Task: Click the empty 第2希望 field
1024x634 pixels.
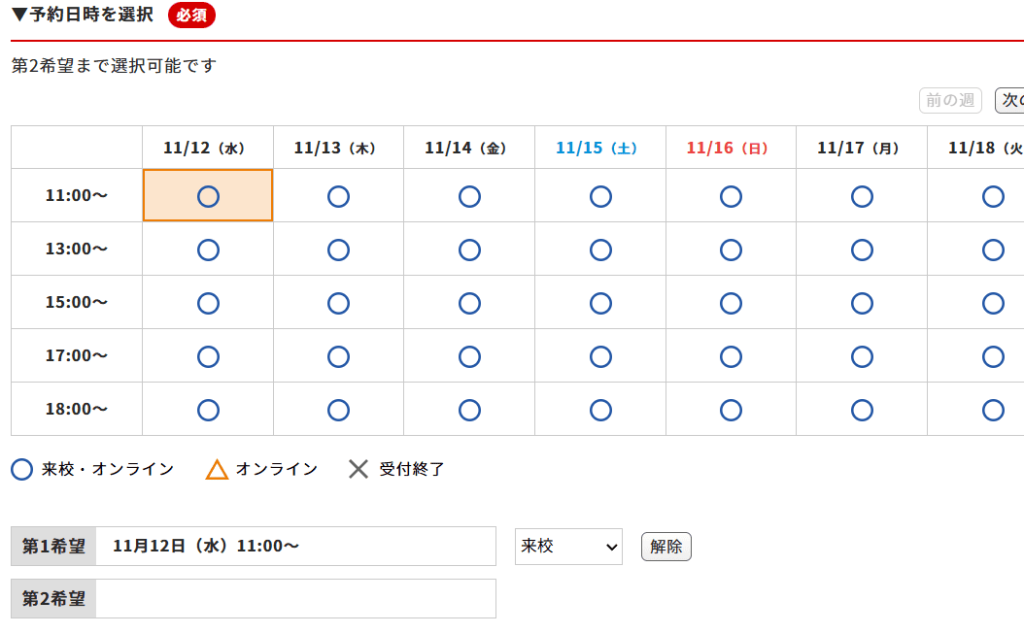Action: click(296, 599)
